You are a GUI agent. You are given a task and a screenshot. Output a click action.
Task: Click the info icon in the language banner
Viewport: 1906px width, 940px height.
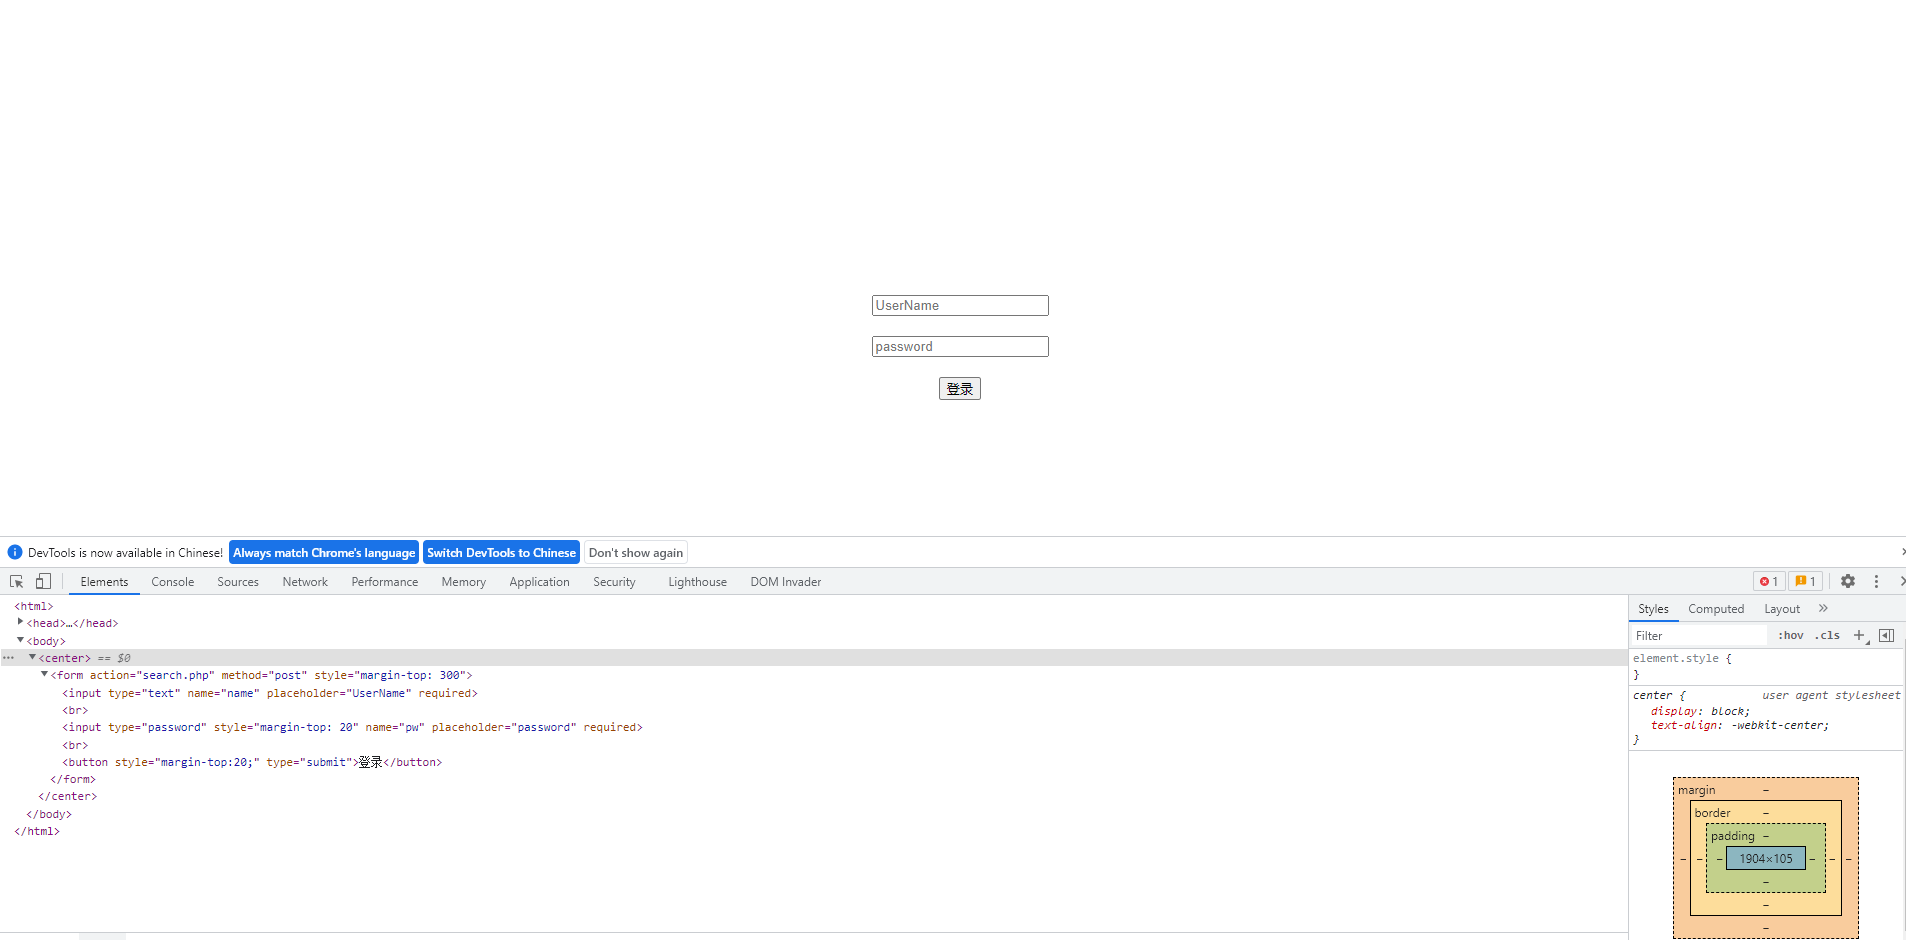[x=15, y=552]
